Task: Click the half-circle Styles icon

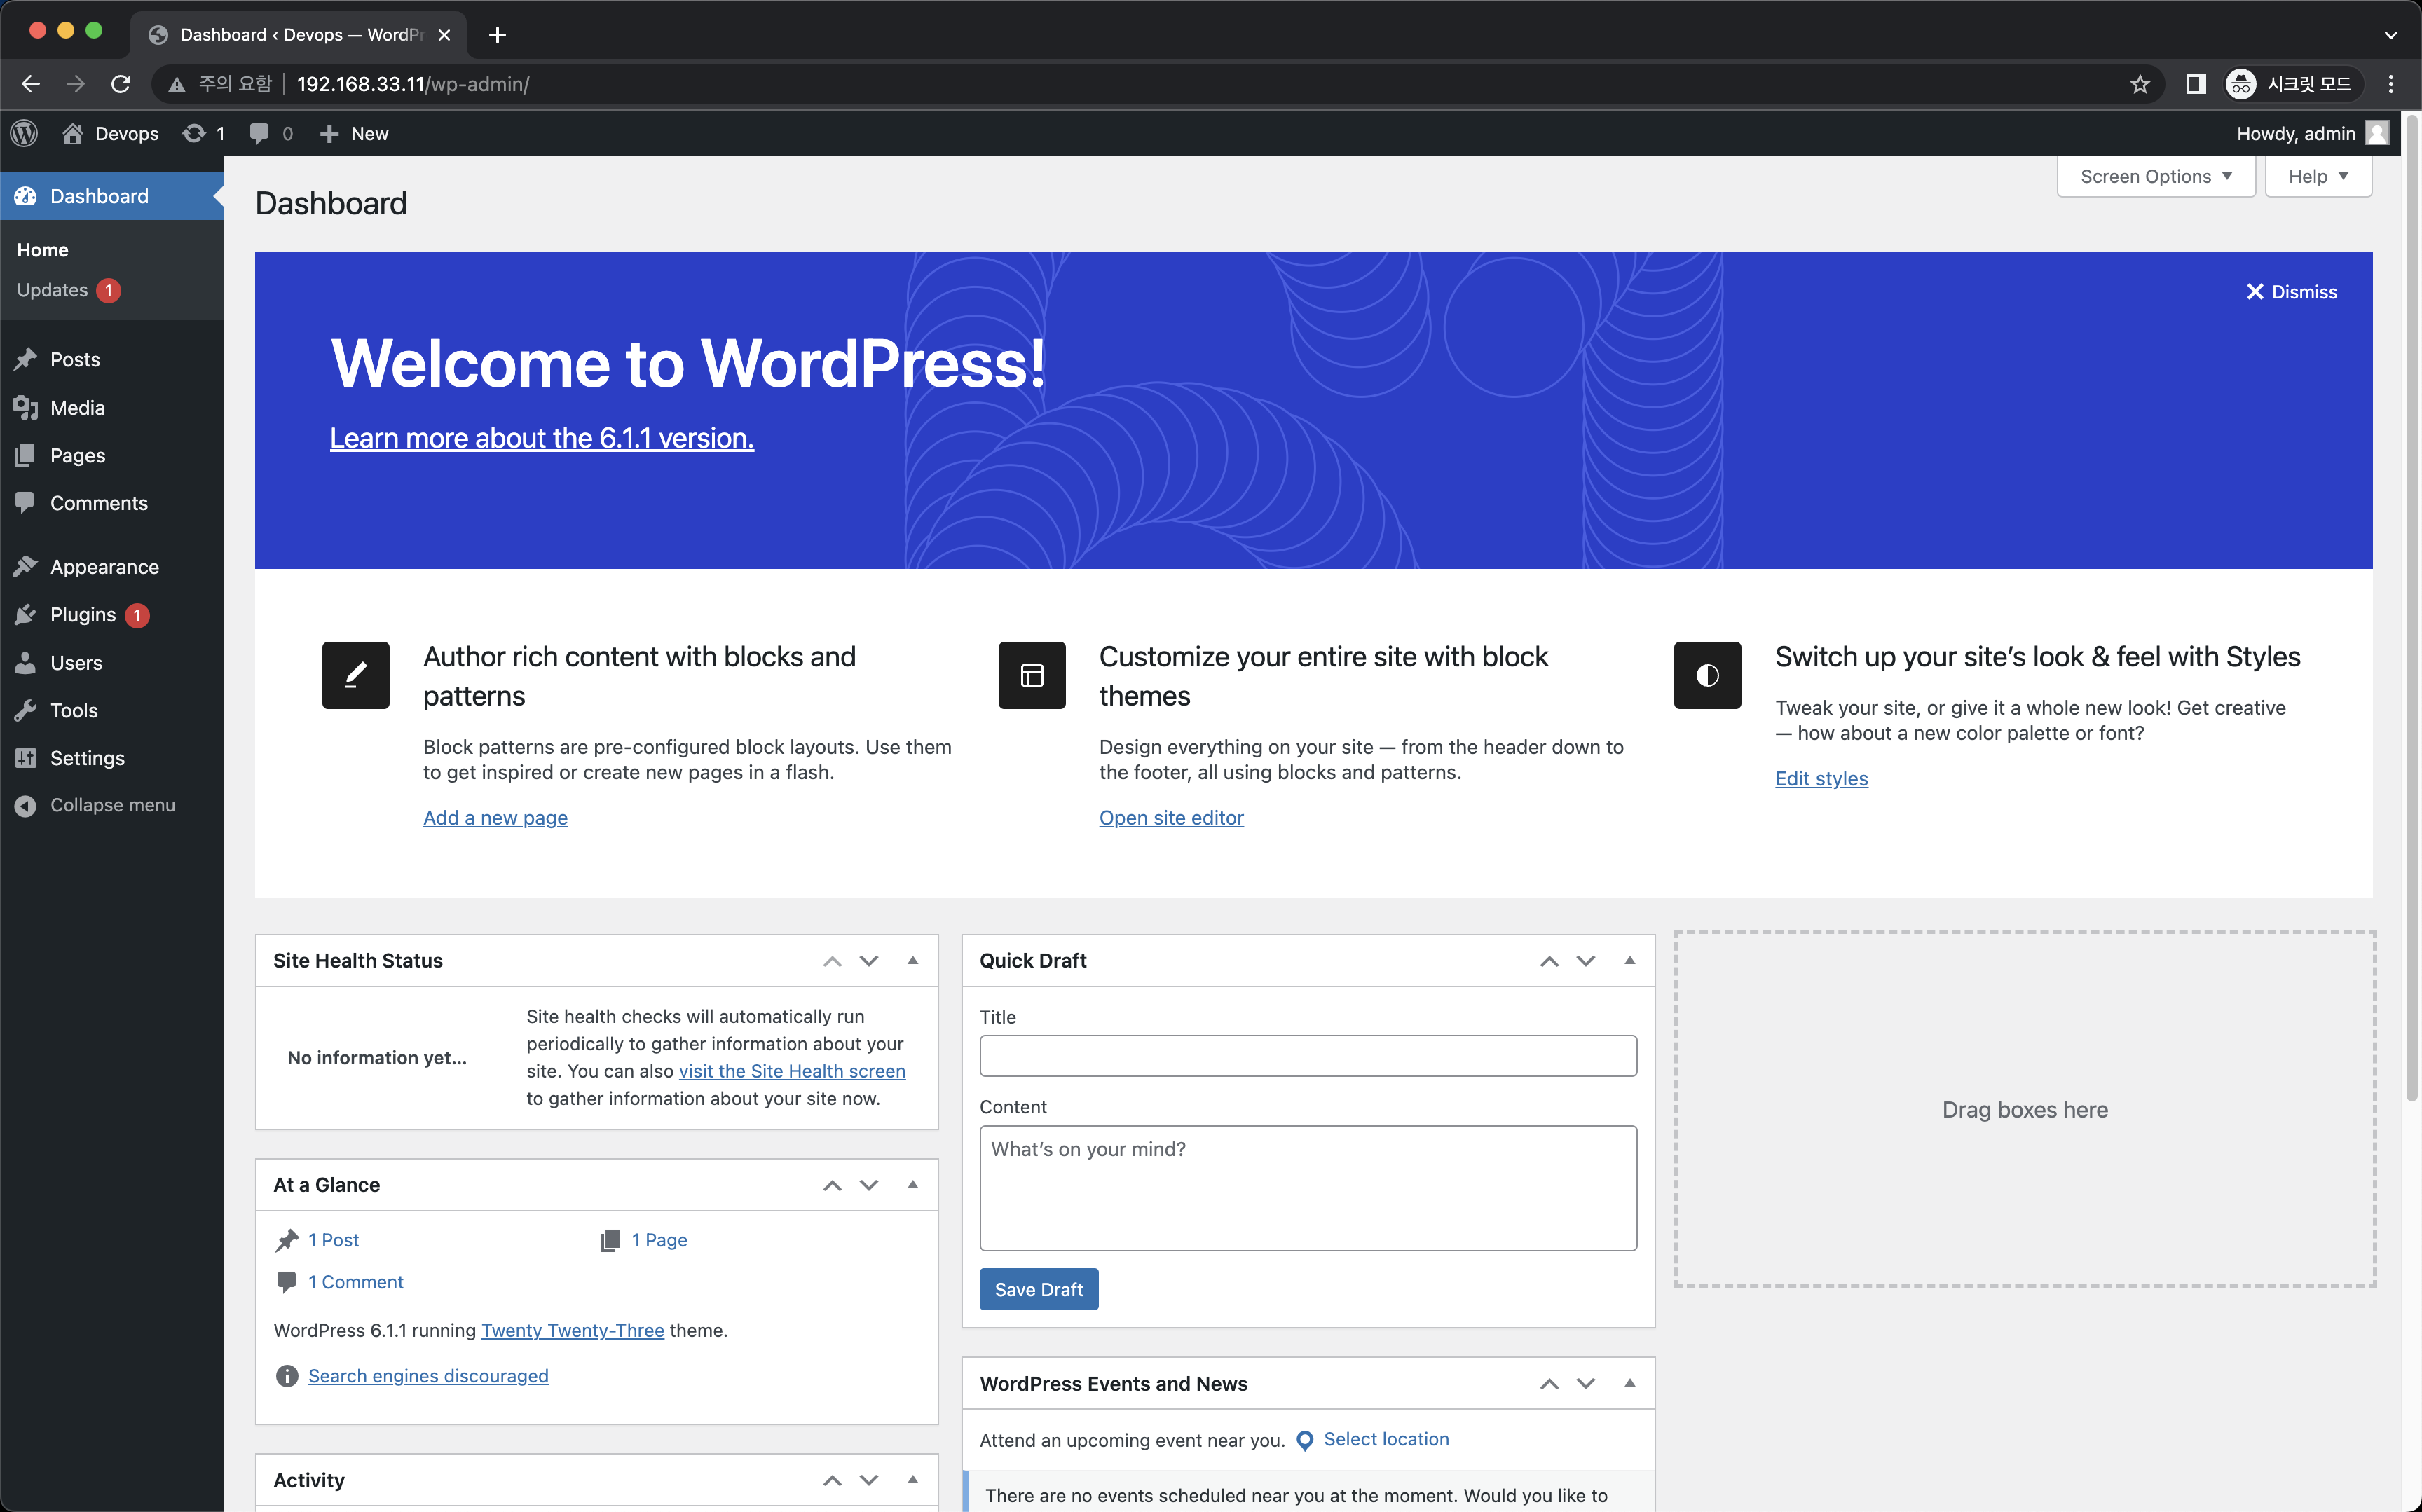Action: [x=1707, y=675]
